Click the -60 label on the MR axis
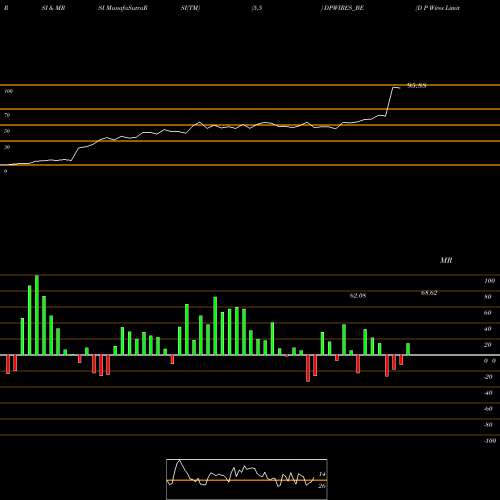The width and height of the screenshot is (500, 500). pos(488,409)
